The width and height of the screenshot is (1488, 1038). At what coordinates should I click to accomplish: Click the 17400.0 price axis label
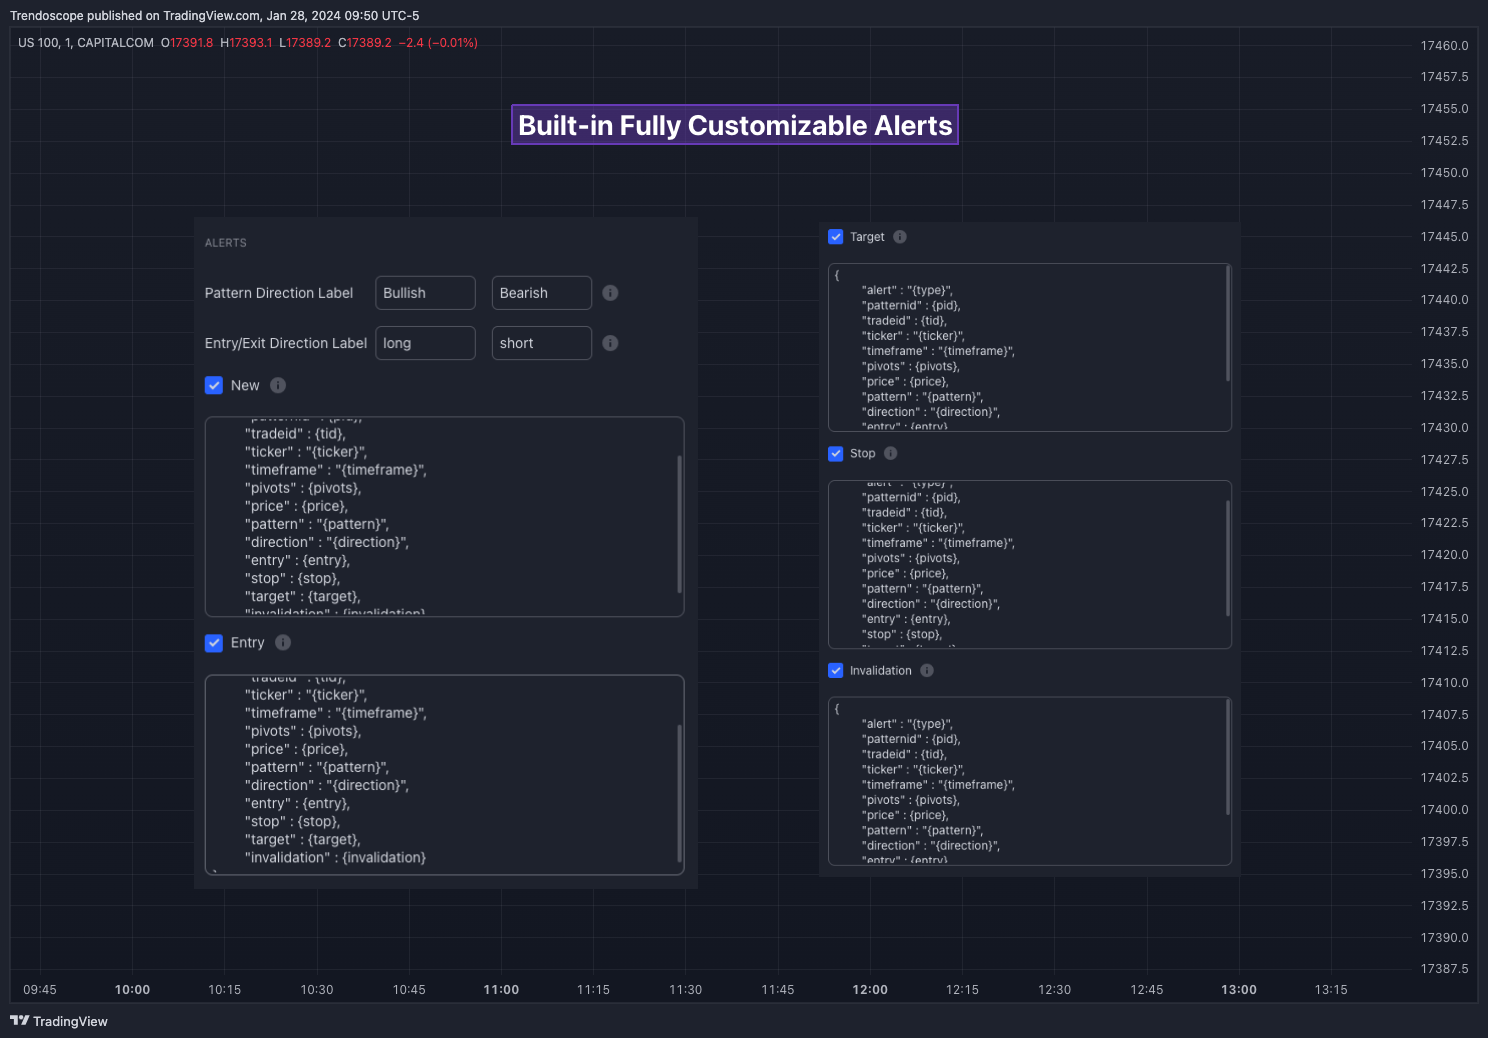[x=1445, y=810]
